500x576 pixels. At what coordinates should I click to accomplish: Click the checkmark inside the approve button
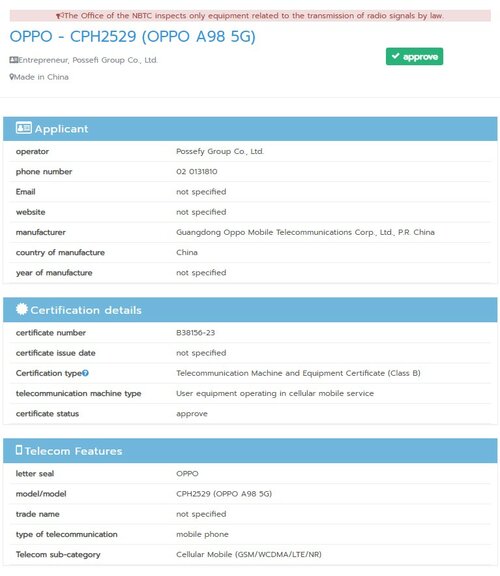point(395,56)
